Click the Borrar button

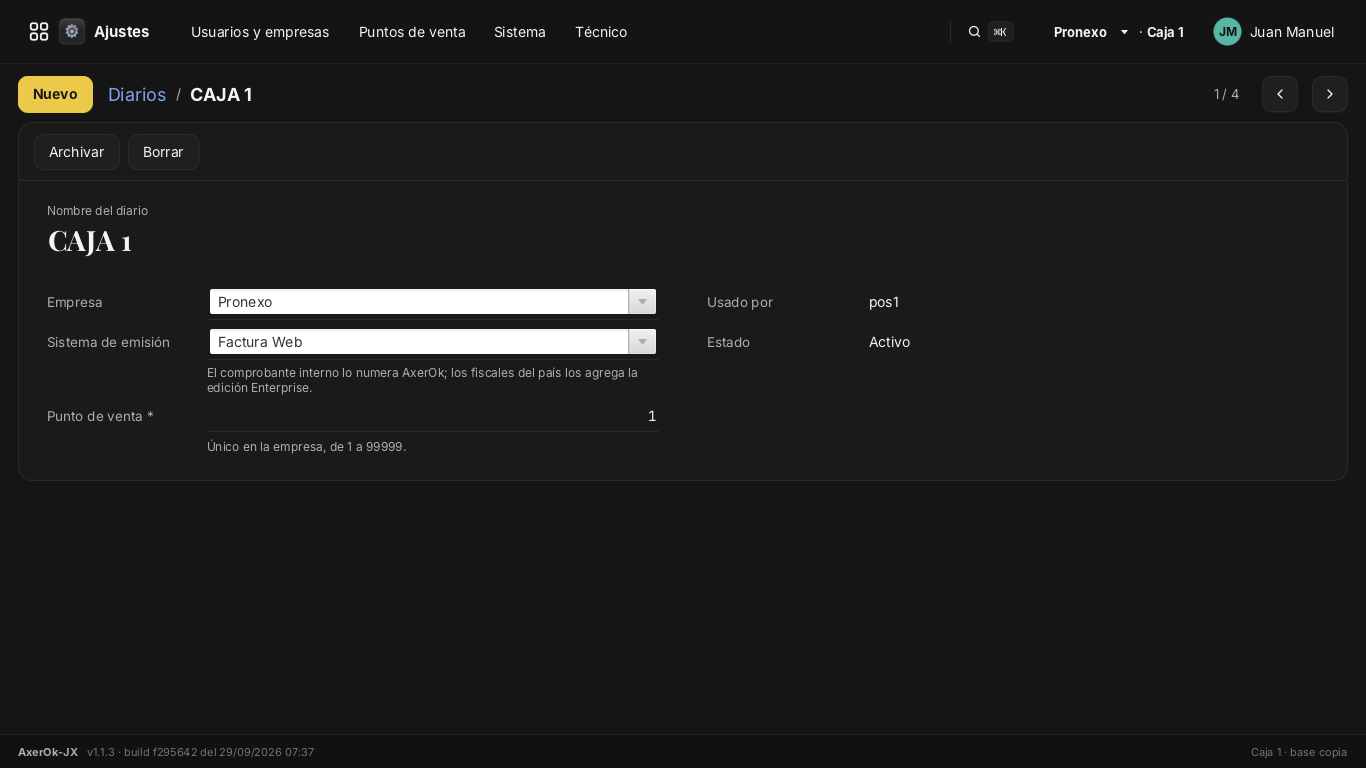pyautogui.click(x=163, y=152)
